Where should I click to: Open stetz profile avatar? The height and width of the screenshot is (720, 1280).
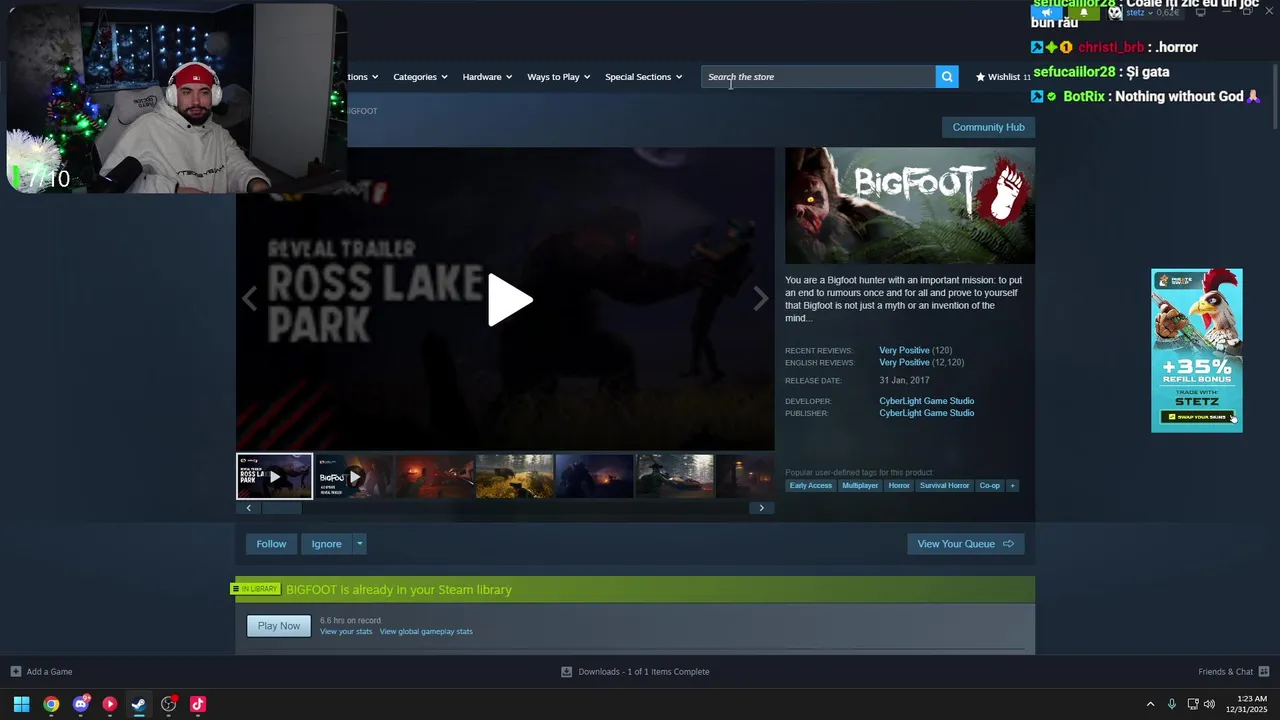click(1115, 13)
